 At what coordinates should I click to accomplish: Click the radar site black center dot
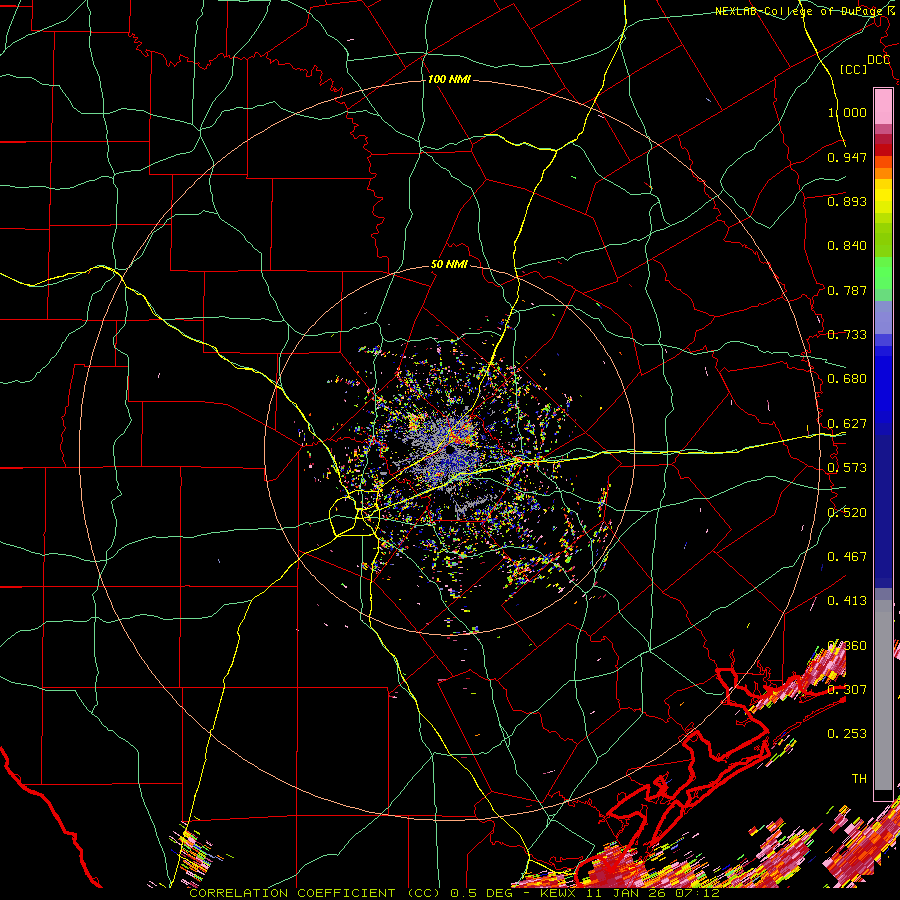point(451,449)
